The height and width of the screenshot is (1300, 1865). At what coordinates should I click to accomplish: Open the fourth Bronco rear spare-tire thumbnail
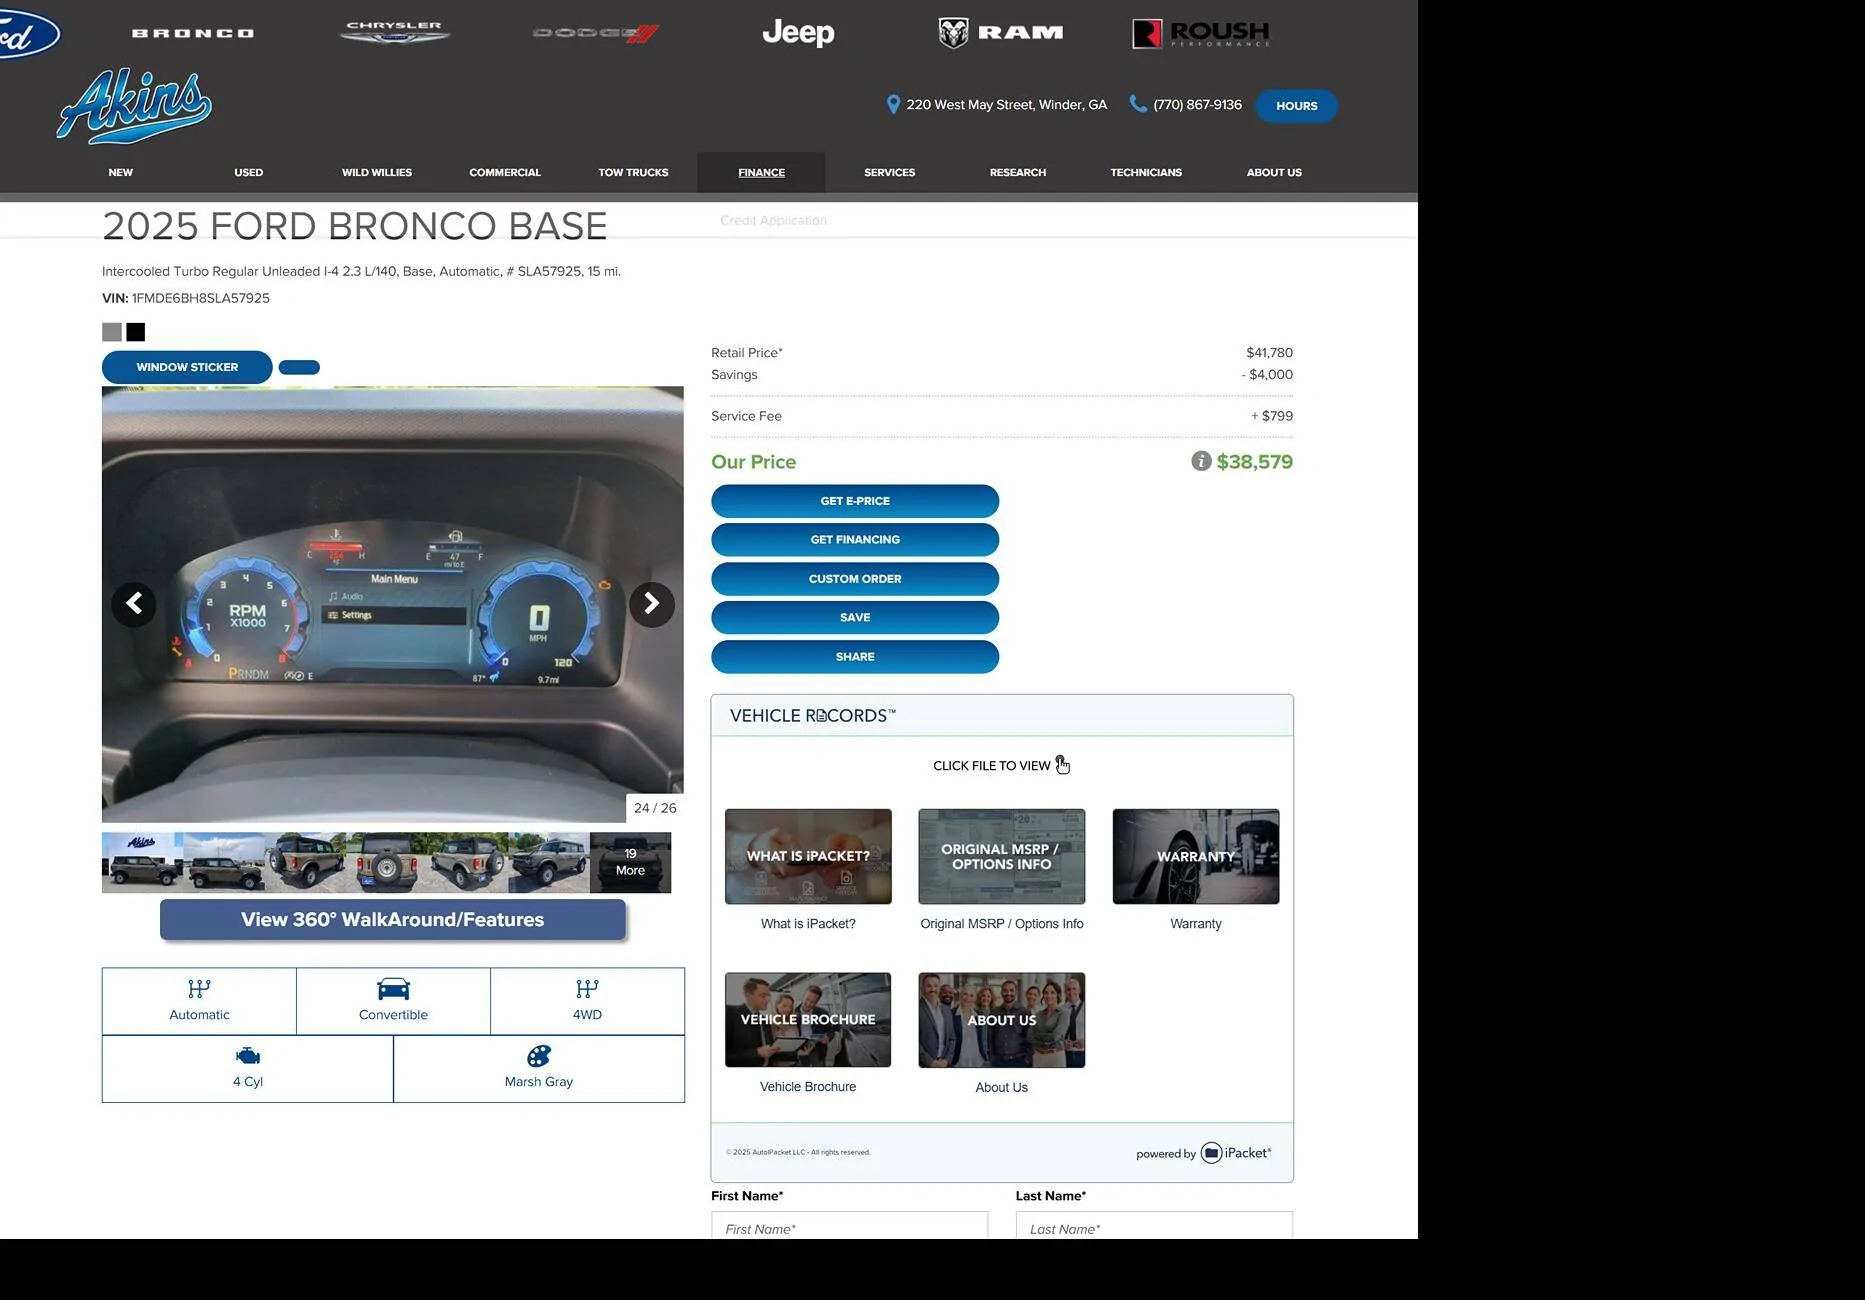pyautogui.click(x=387, y=863)
